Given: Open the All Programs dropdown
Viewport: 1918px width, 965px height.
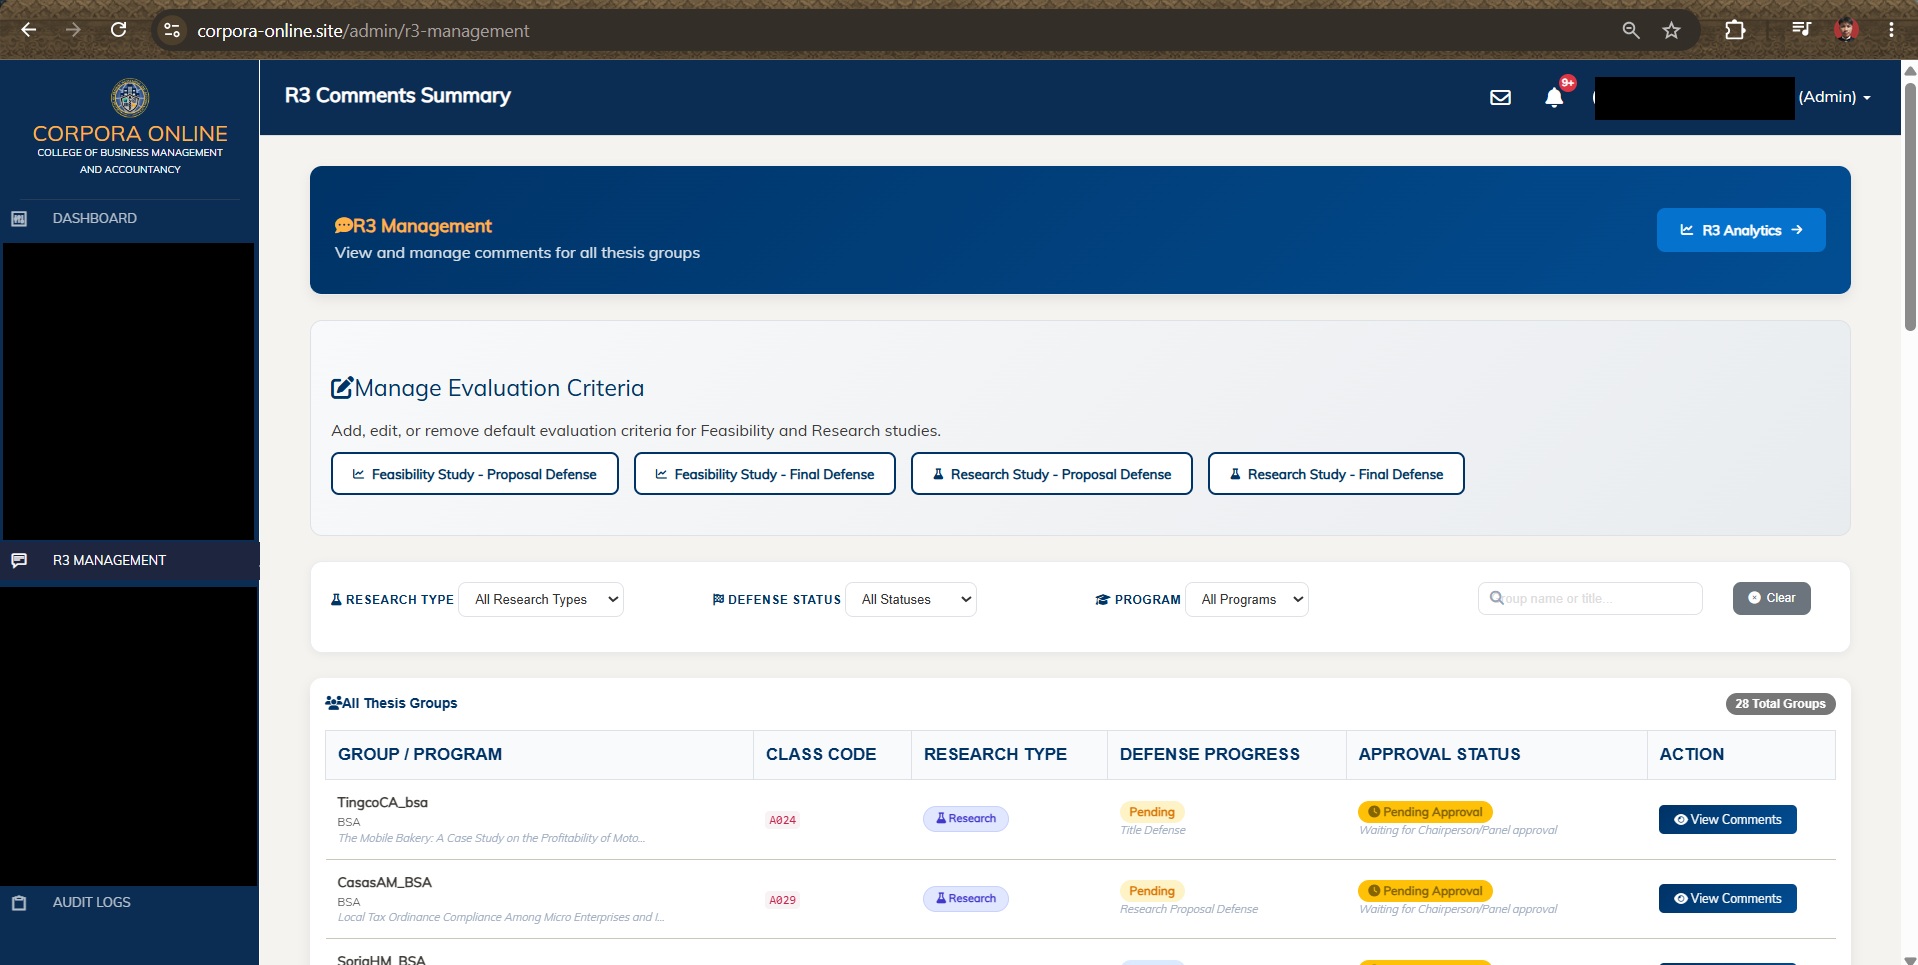Looking at the screenshot, I should click(1247, 599).
